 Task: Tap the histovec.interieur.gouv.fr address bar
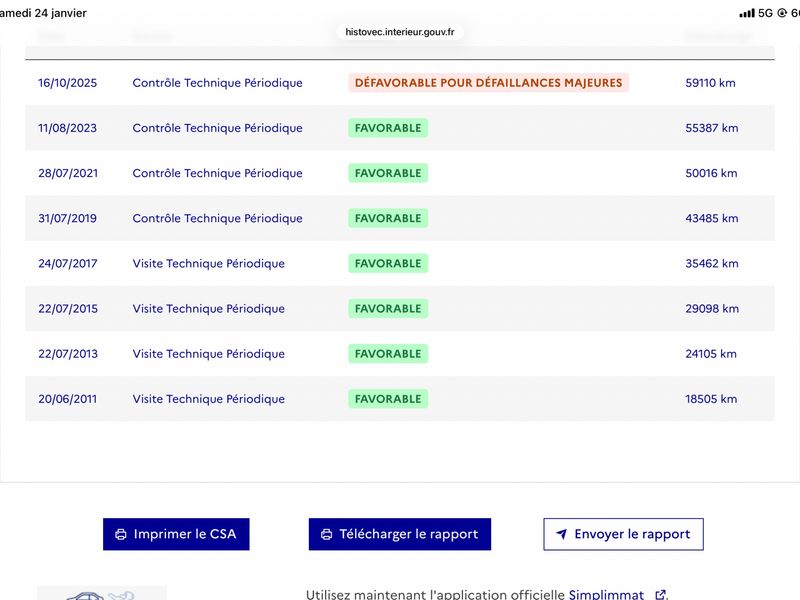coord(399,32)
